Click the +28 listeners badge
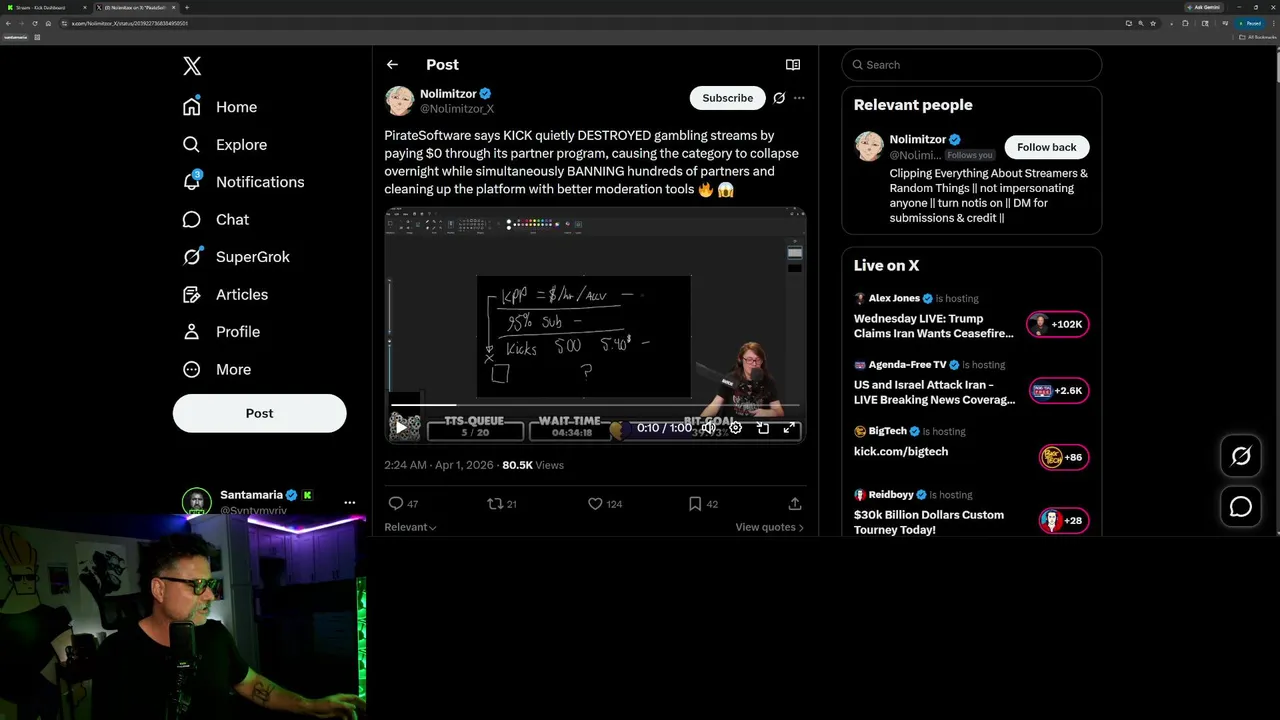Viewport: 1280px width, 720px height. click(1063, 520)
